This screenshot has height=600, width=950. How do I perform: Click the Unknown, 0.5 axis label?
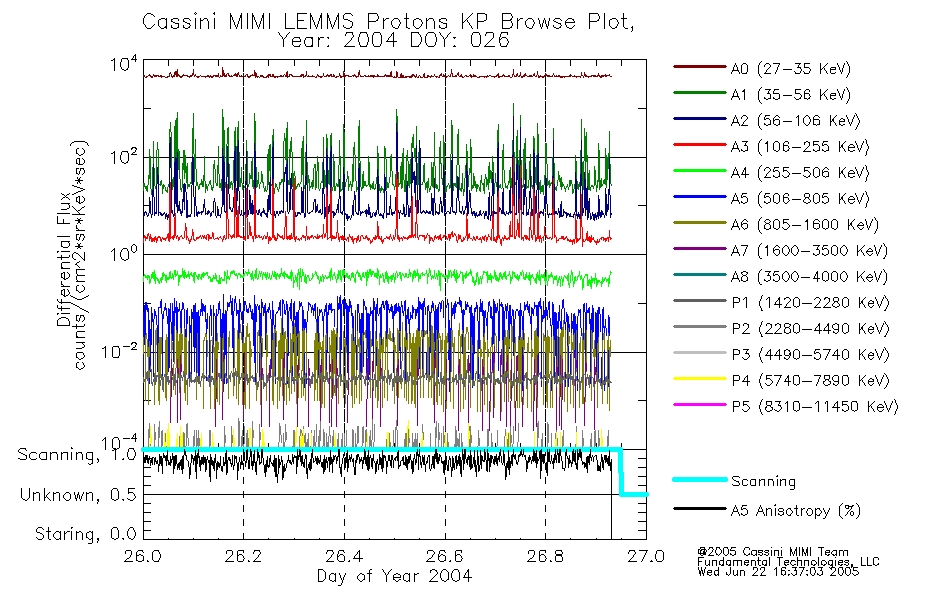coord(78,495)
